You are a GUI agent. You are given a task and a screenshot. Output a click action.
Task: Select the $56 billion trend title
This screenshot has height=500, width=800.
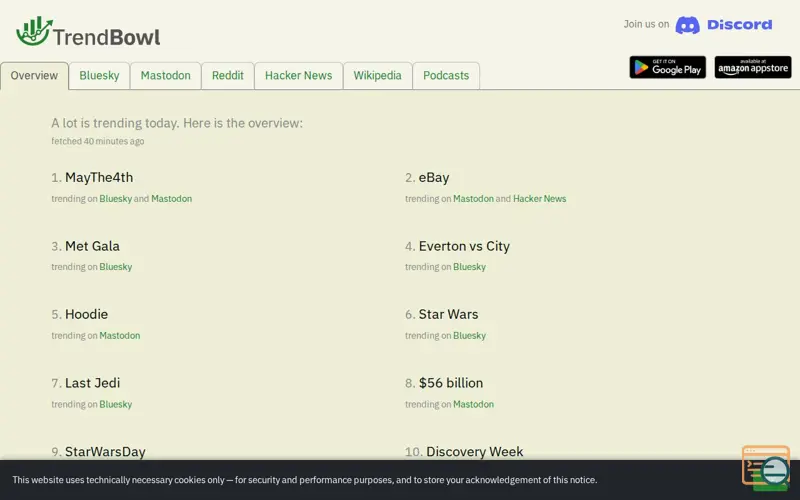pos(451,383)
